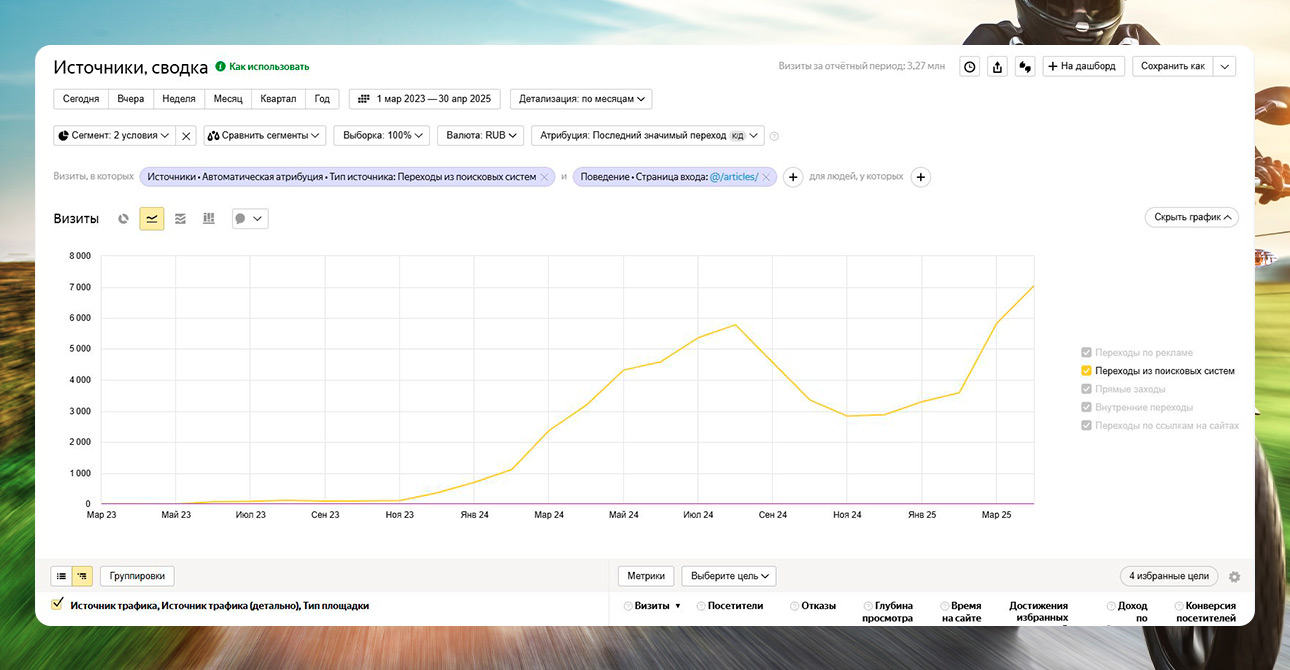The width and height of the screenshot is (1290, 670).
Task: Open the Детализация: по месяцам dropdown
Action: pyautogui.click(x=581, y=98)
